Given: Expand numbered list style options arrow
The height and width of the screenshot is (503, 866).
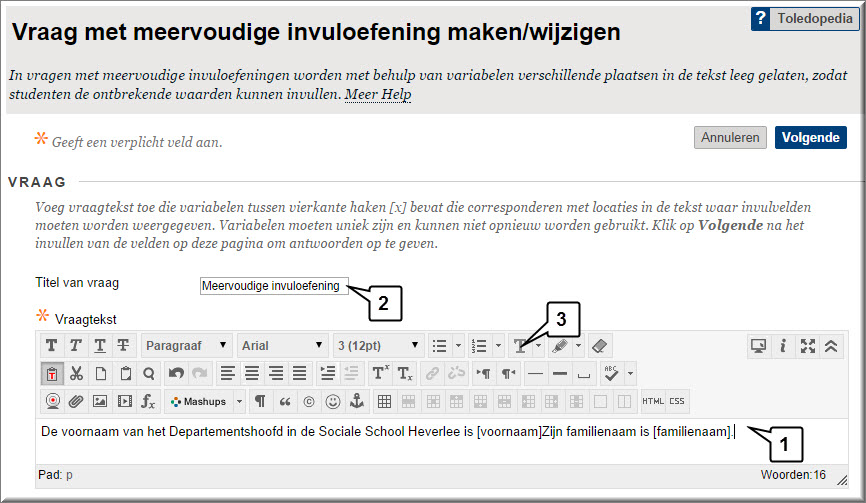Looking at the screenshot, I should (x=498, y=346).
